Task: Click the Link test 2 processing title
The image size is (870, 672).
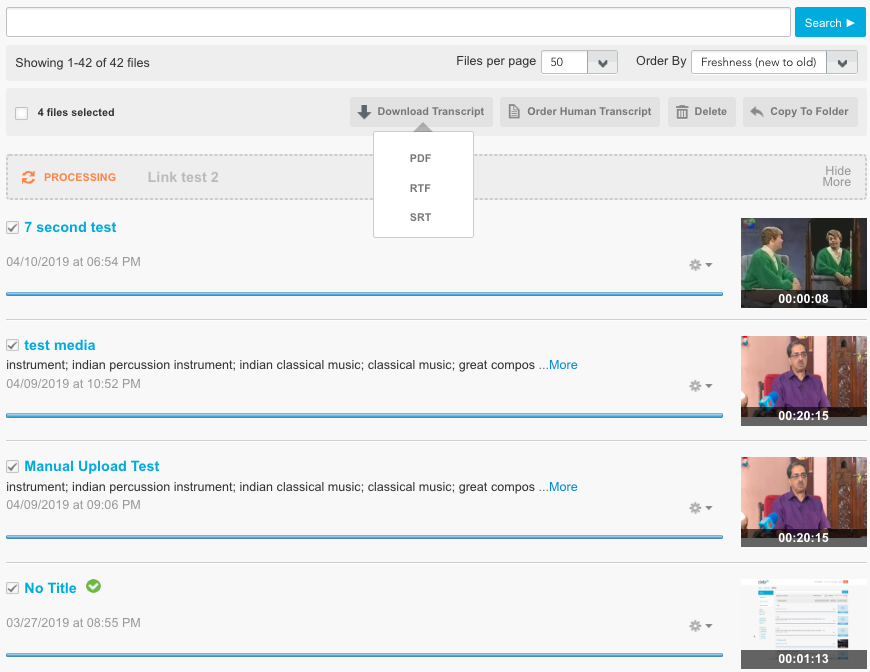Action: click(x=183, y=177)
